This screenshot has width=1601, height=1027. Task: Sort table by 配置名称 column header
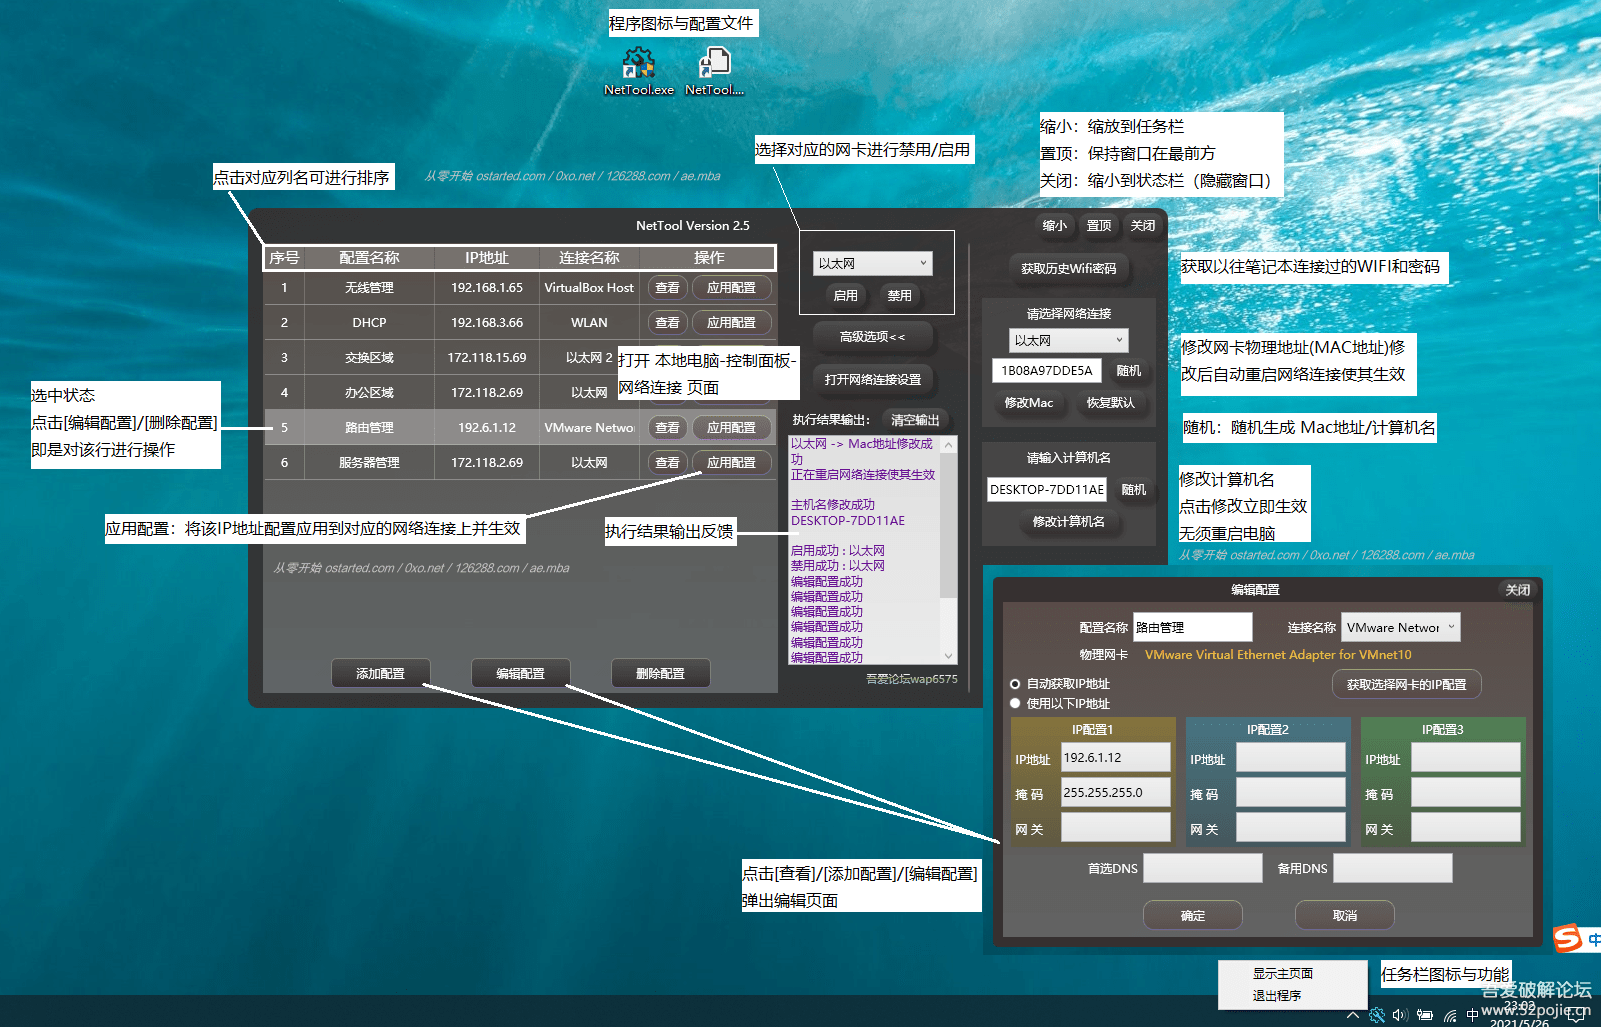[x=369, y=258]
